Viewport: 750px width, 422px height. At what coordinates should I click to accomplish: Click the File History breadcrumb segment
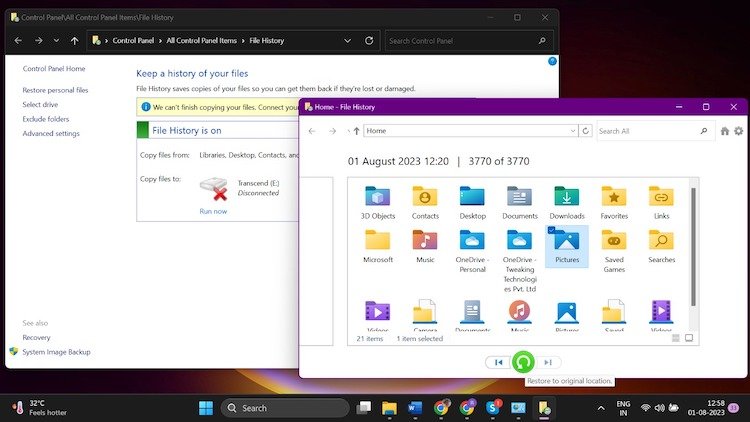(266, 41)
